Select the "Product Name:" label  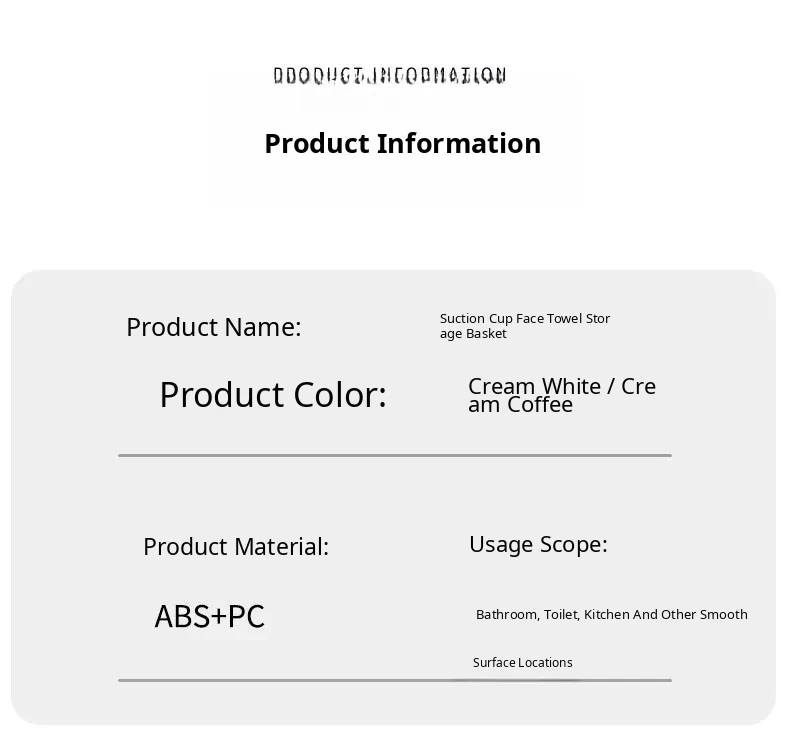click(x=213, y=327)
